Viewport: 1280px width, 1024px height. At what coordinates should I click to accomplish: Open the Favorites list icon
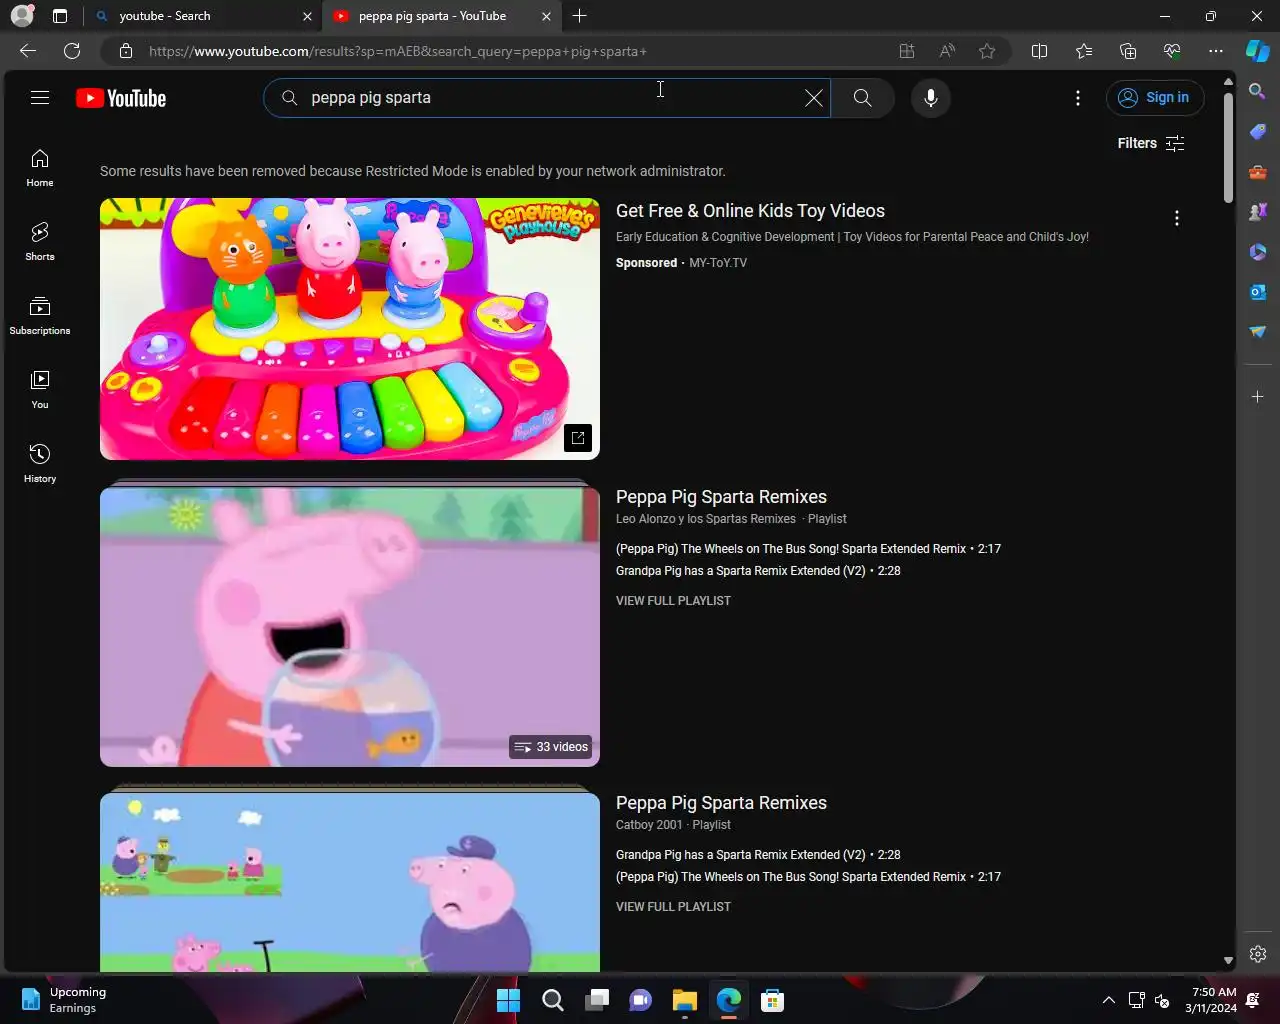[x=1084, y=51]
